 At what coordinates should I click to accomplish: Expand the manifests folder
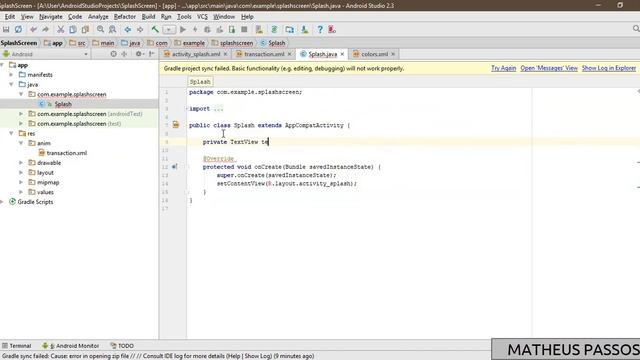(x=11, y=75)
